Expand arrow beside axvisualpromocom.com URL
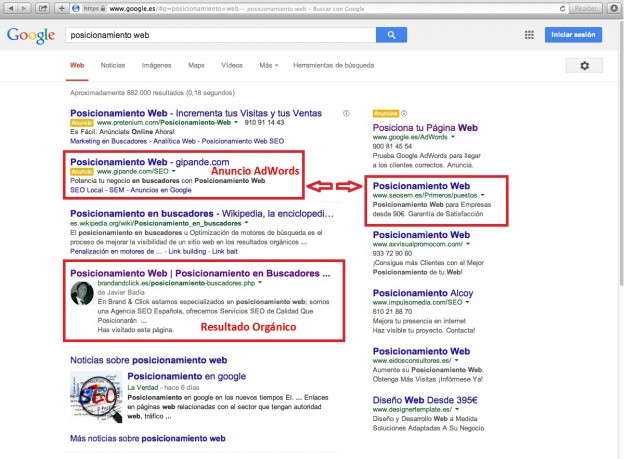Image resolution: width=624 pixels, height=459 pixels. pyautogui.click(x=468, y=244)
